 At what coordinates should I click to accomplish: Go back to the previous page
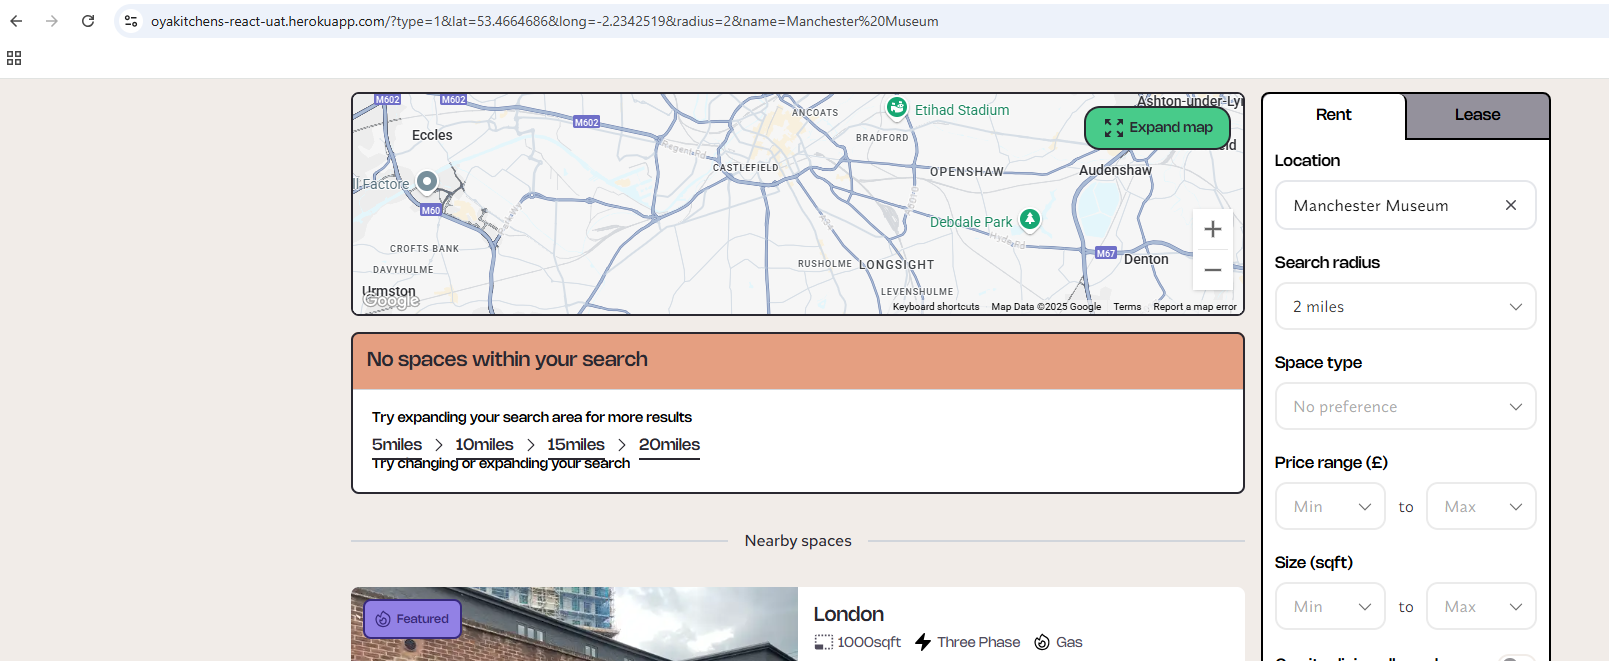[x=16, y=21]
